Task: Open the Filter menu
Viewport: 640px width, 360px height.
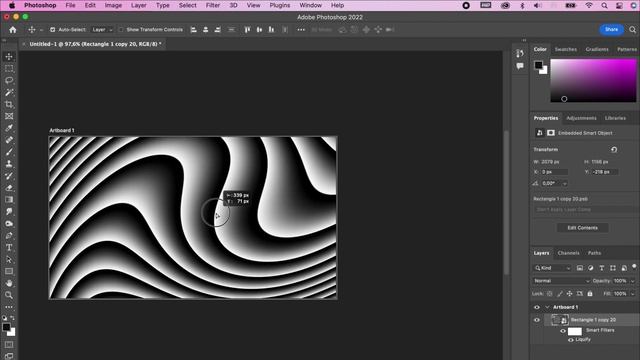Action: 213,5
